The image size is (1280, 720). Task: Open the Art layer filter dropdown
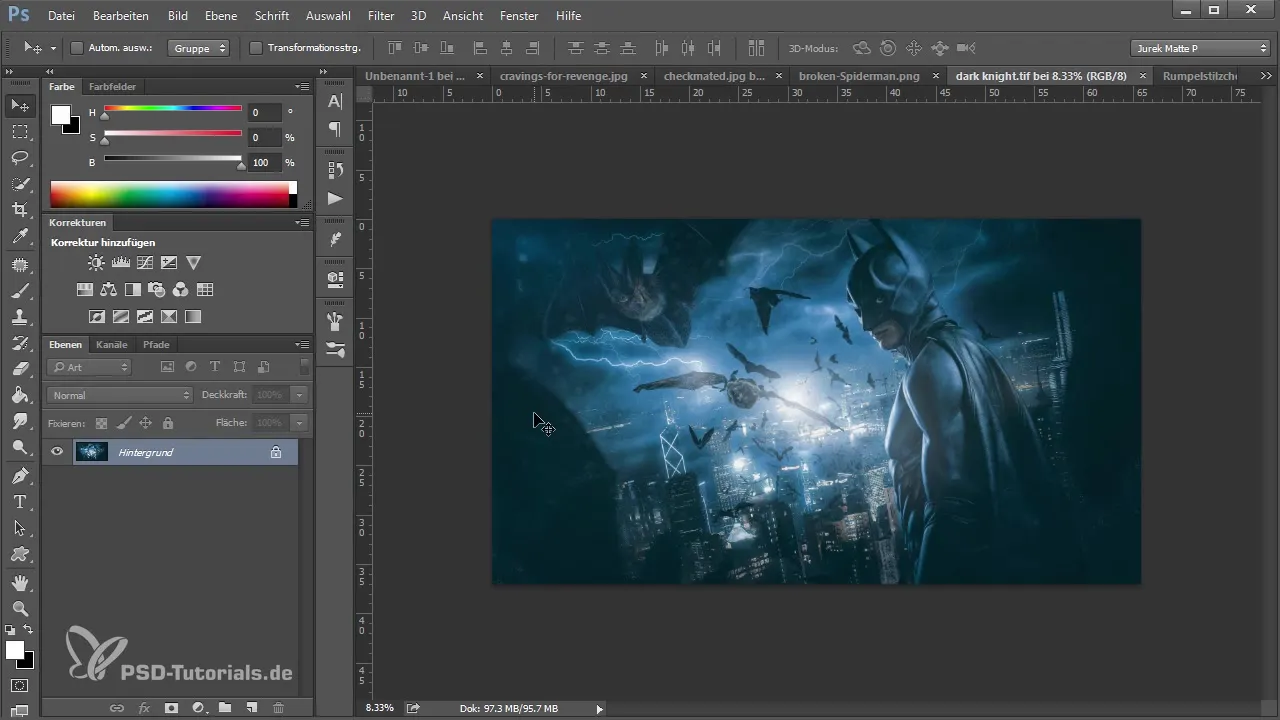click(90, 367)
